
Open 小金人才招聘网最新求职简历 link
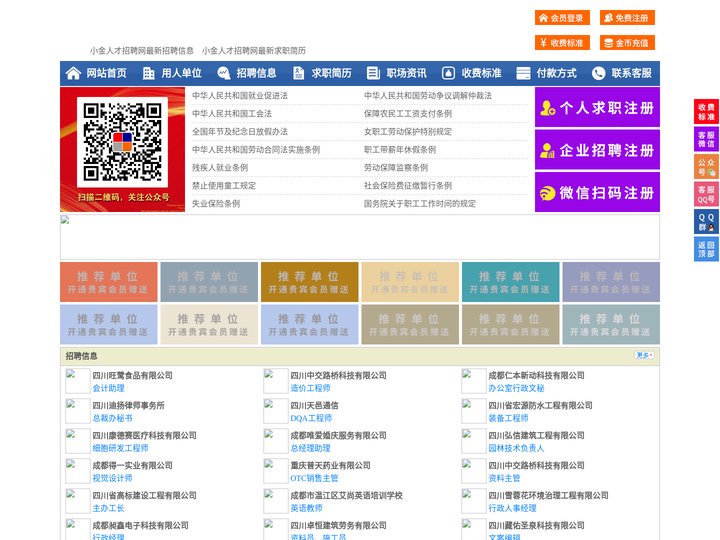[253, 51]
